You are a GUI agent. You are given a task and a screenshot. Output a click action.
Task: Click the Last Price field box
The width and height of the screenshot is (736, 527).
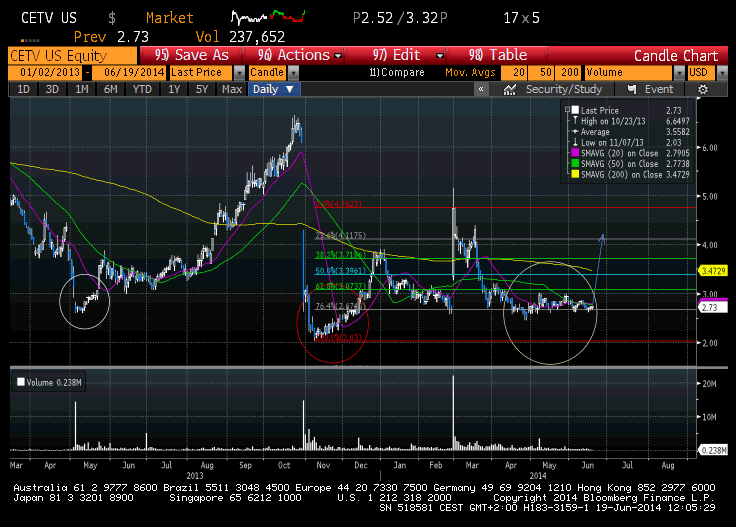(201, 73)
